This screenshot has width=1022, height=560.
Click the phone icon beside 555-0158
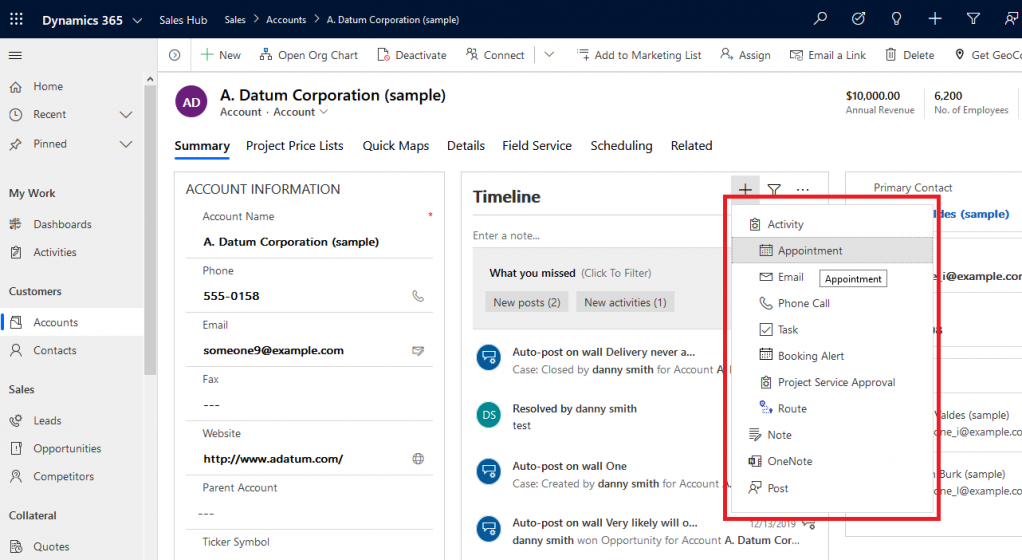point(418,296)
